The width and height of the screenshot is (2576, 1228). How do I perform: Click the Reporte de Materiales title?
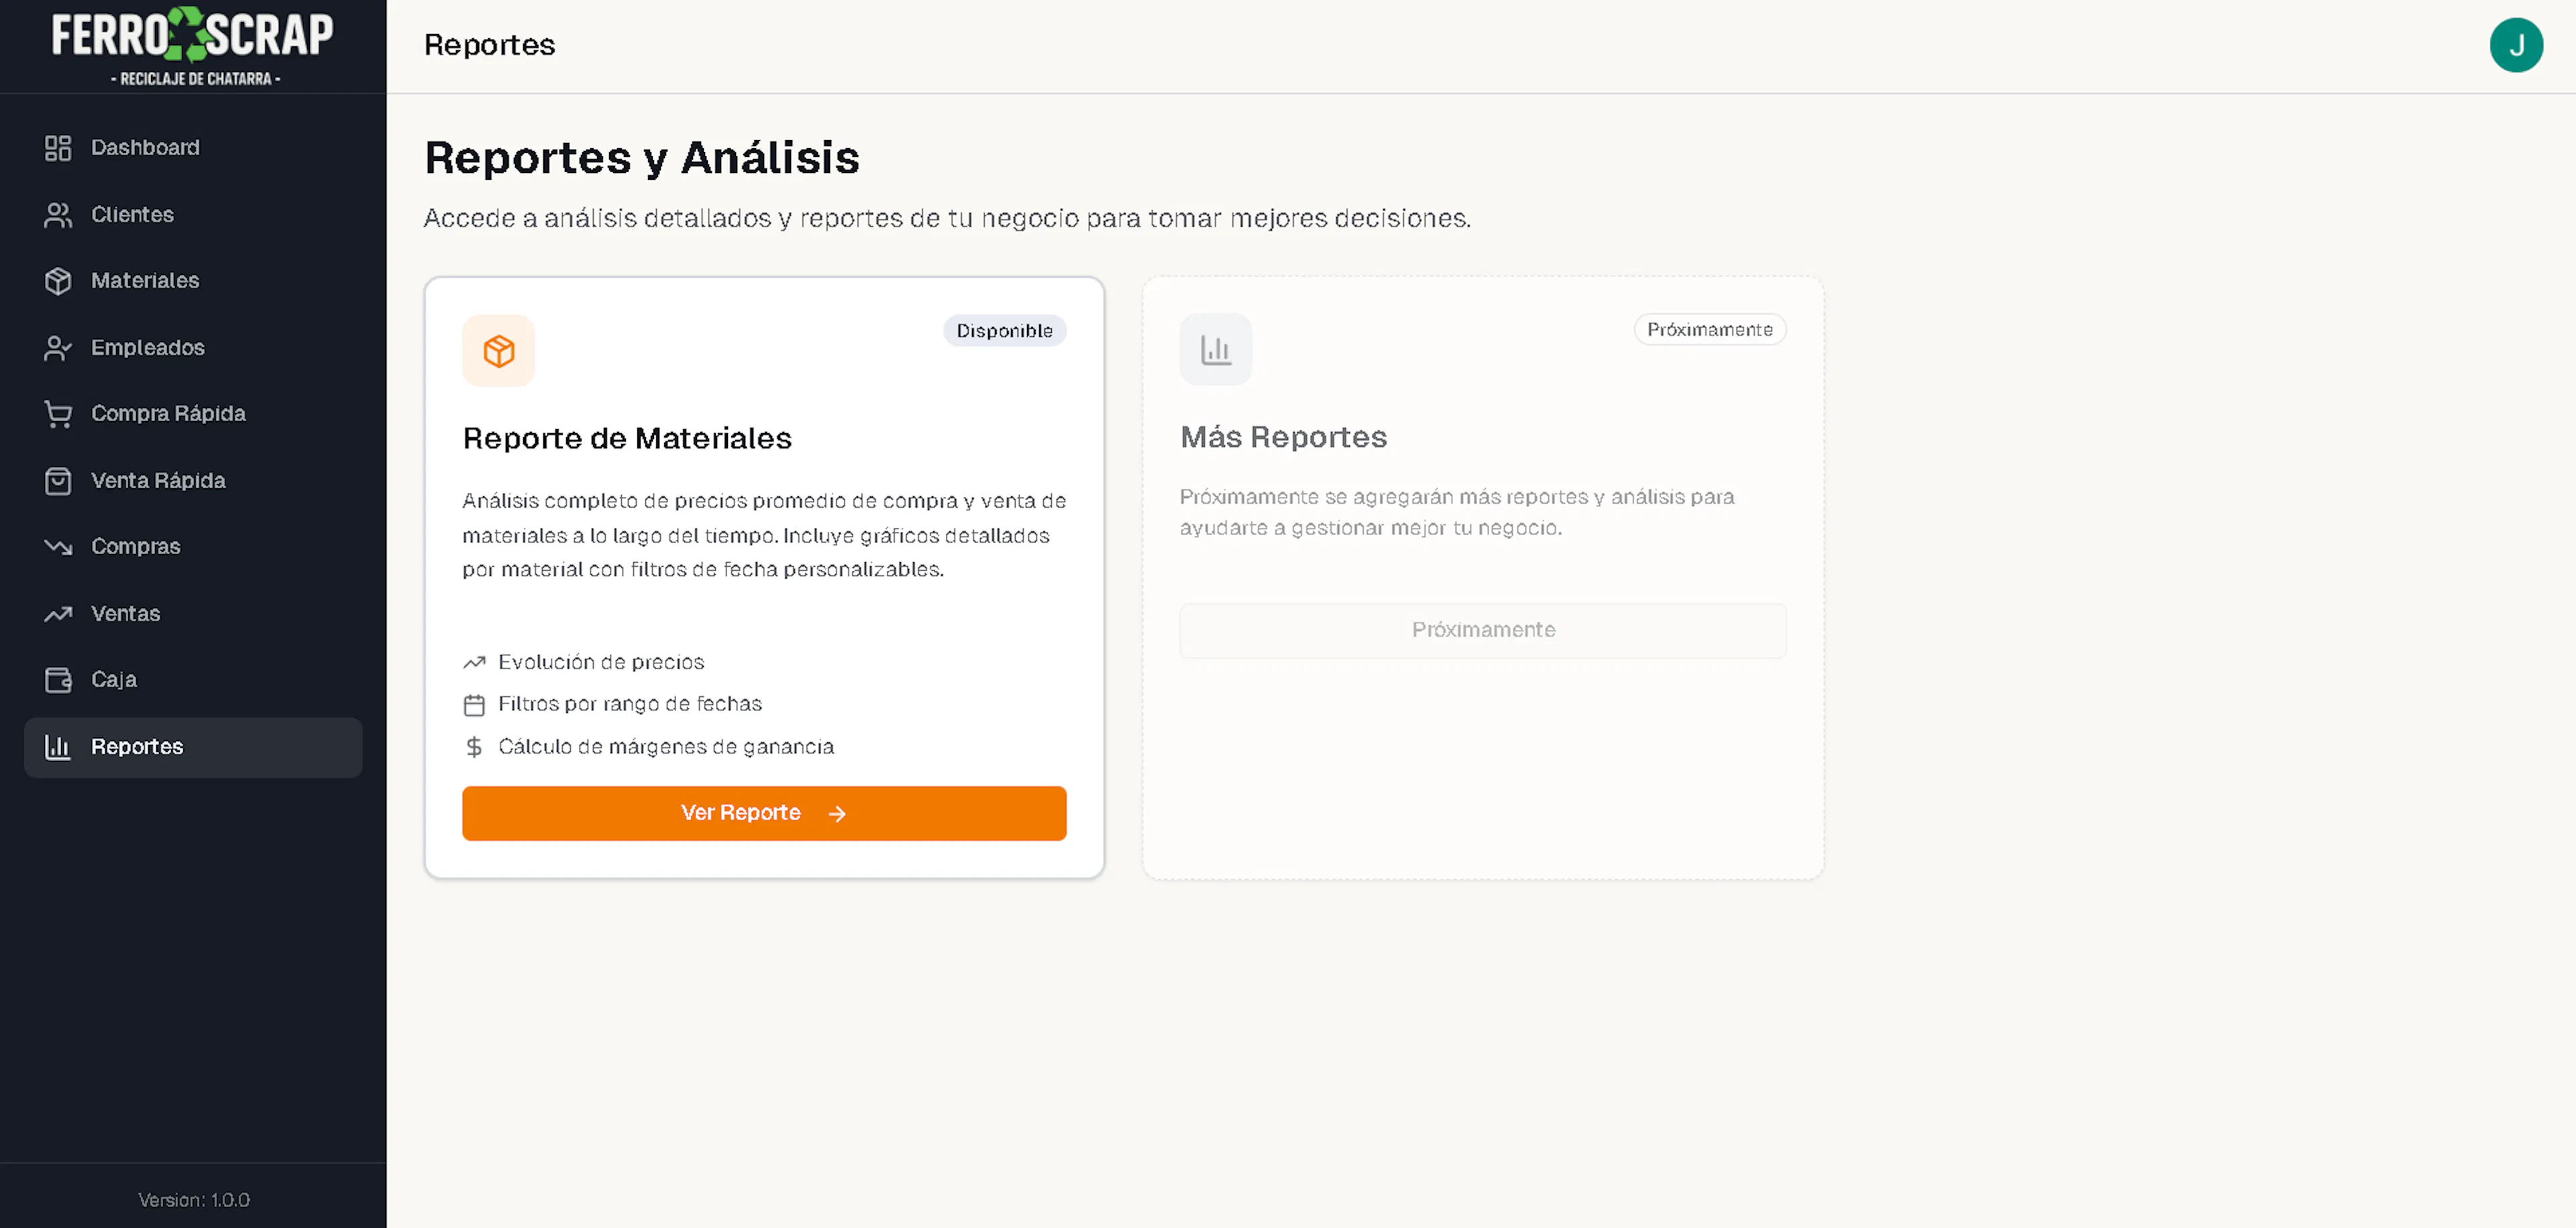627,438
